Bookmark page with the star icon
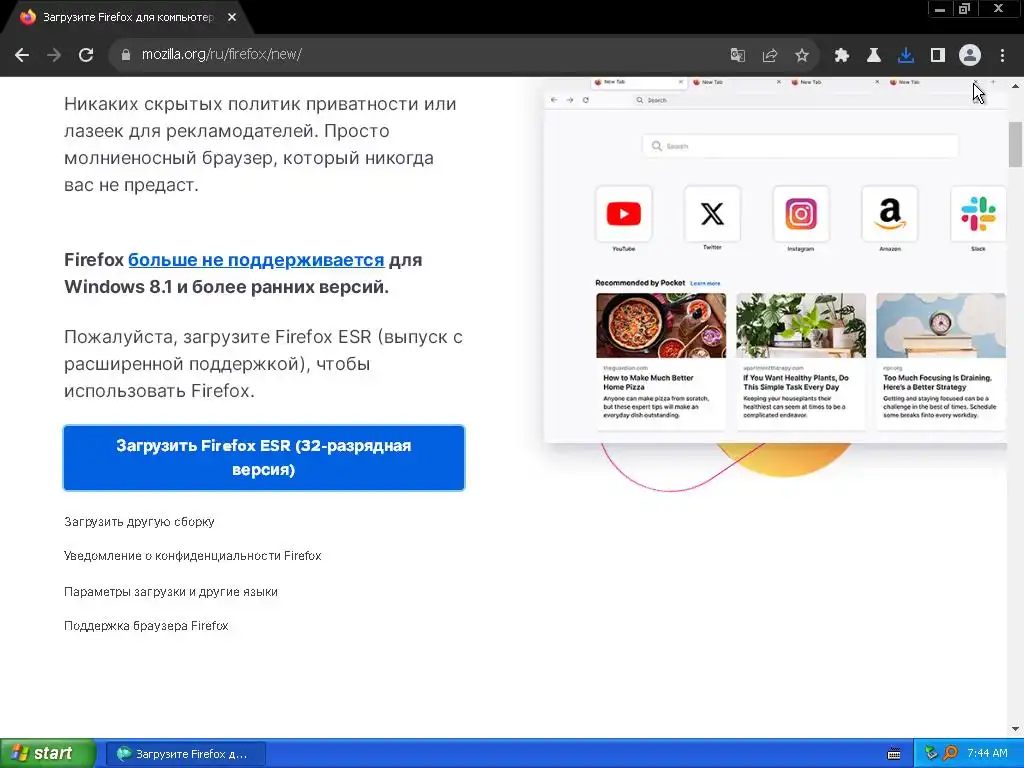Image resolution: width=1024 pixels, height=768 pixels. pos(802,55)
